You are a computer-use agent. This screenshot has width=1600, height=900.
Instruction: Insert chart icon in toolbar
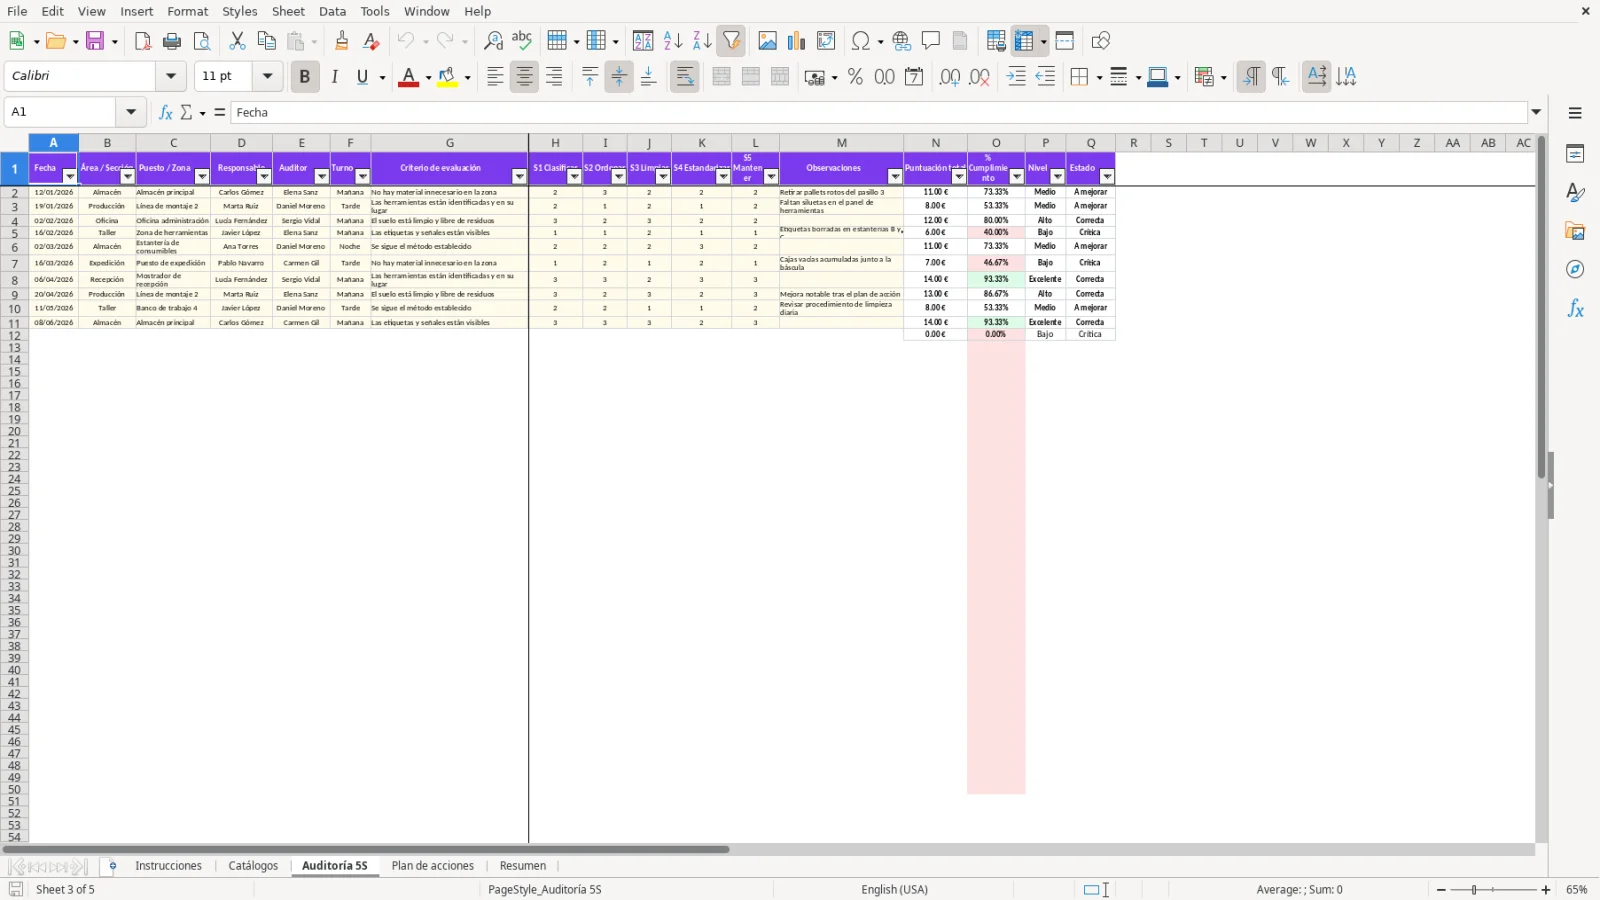[x=797, y=41]
